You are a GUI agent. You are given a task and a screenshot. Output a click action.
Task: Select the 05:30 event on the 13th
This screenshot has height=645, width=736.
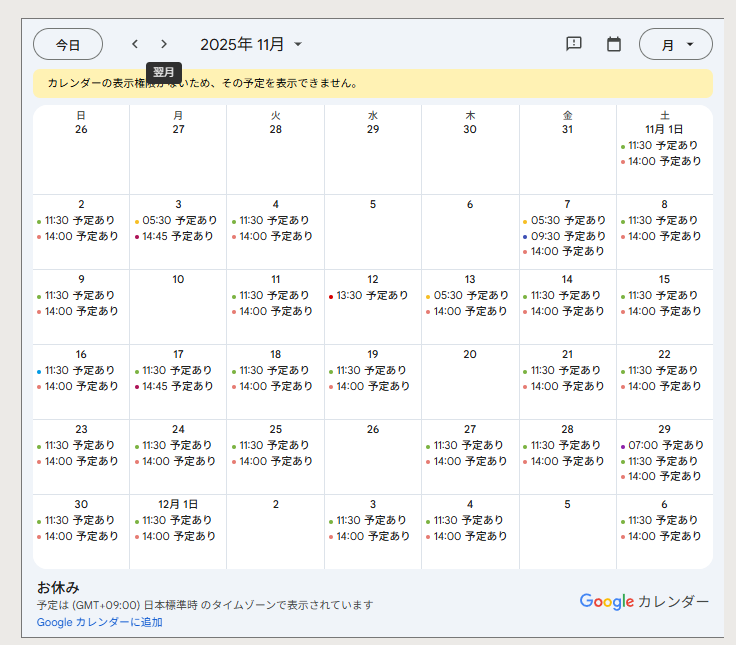click(470, 296)
